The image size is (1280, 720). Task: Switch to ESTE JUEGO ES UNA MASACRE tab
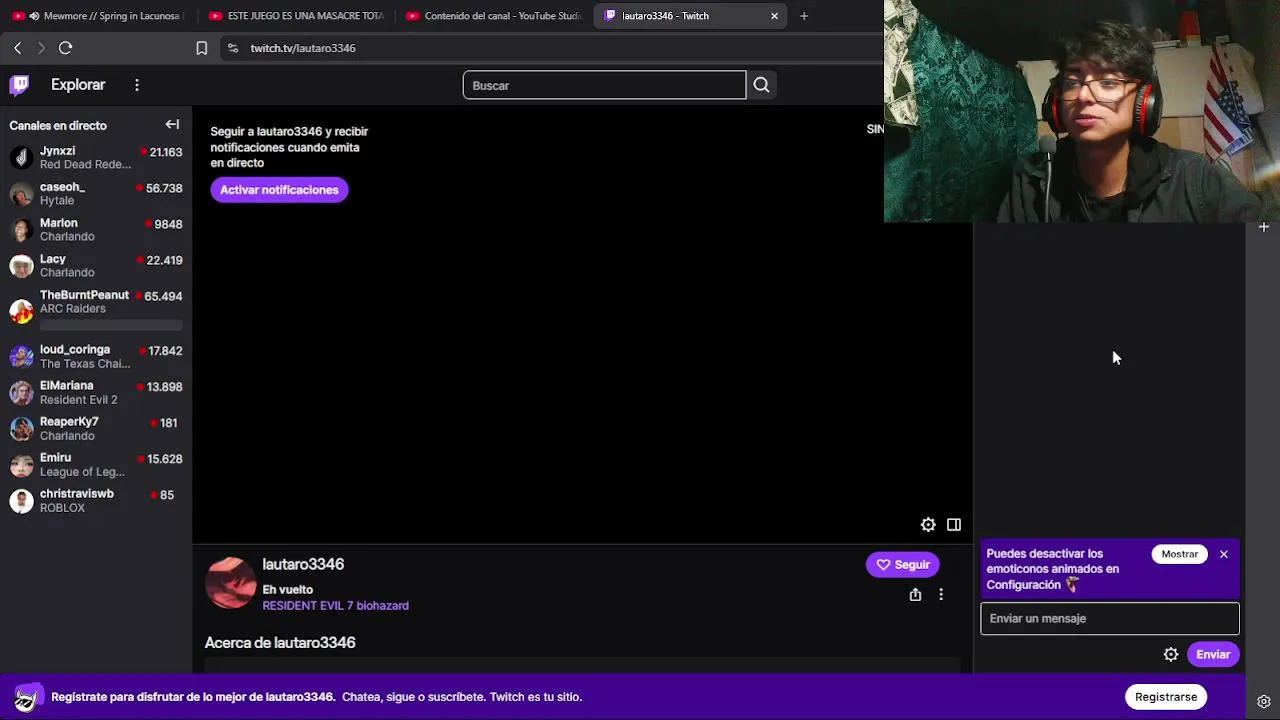[x=295, y=16]
